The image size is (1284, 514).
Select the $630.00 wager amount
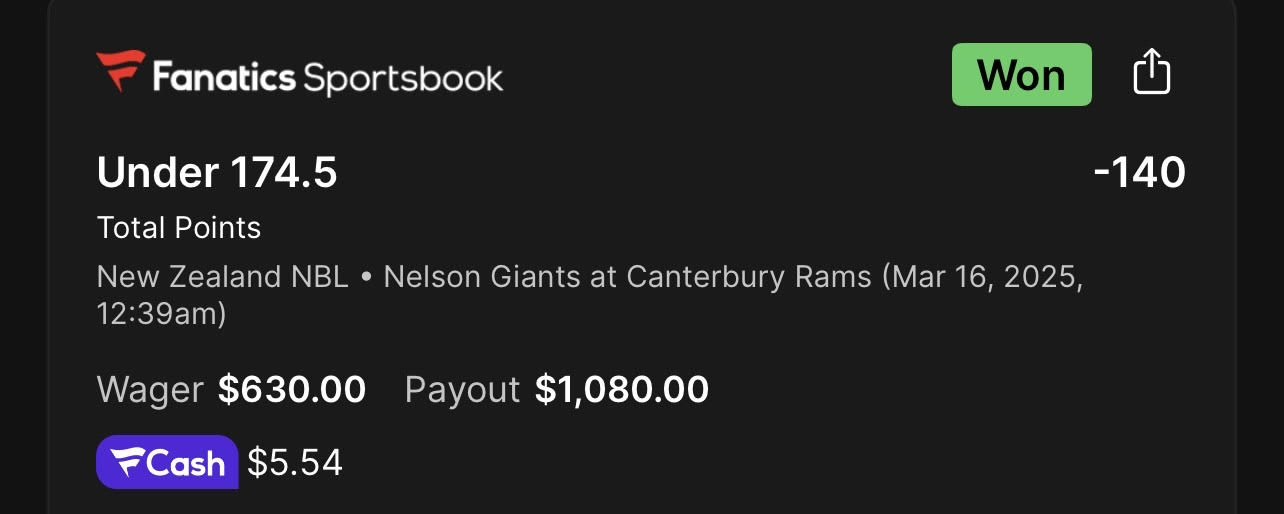292,389
